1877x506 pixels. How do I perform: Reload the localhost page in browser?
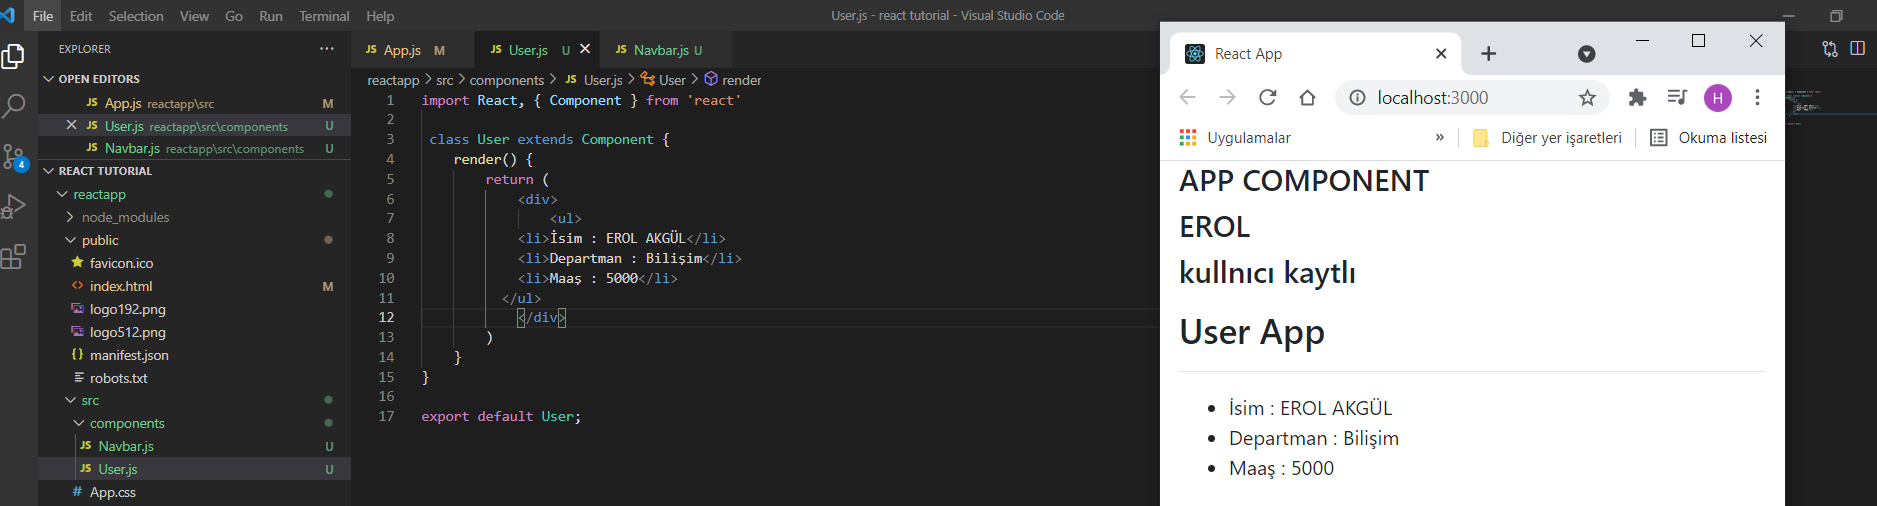pos(1267,97)
